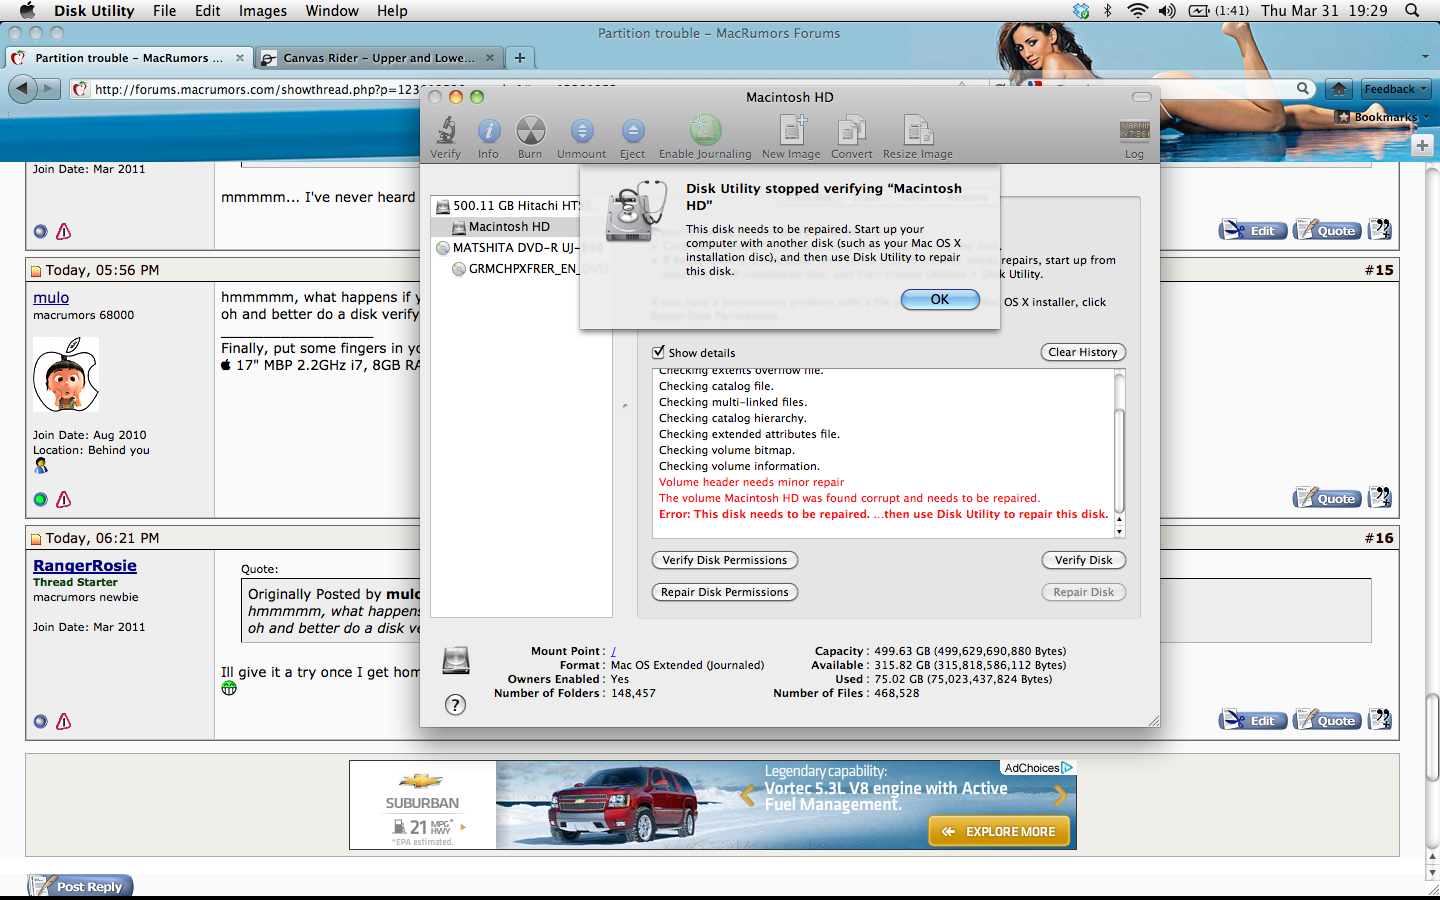
Task: Open the Help menu
Action: [392, 10]
